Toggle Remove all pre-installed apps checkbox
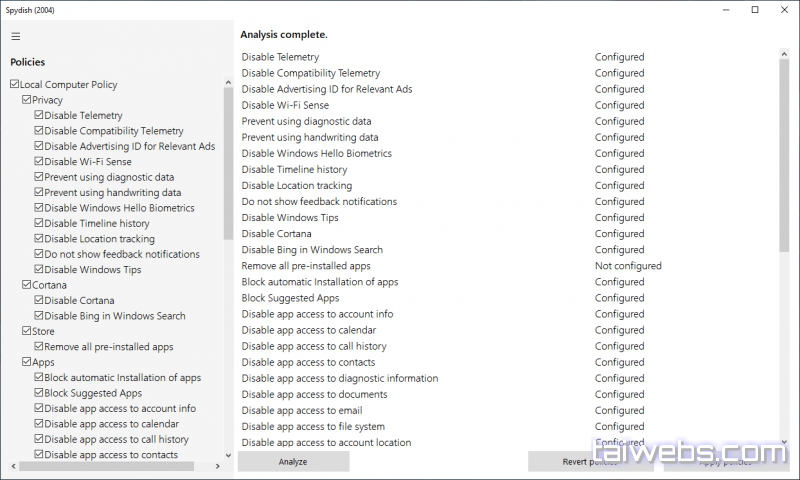This screenshot has width=800, height=480. coord(39,347)
